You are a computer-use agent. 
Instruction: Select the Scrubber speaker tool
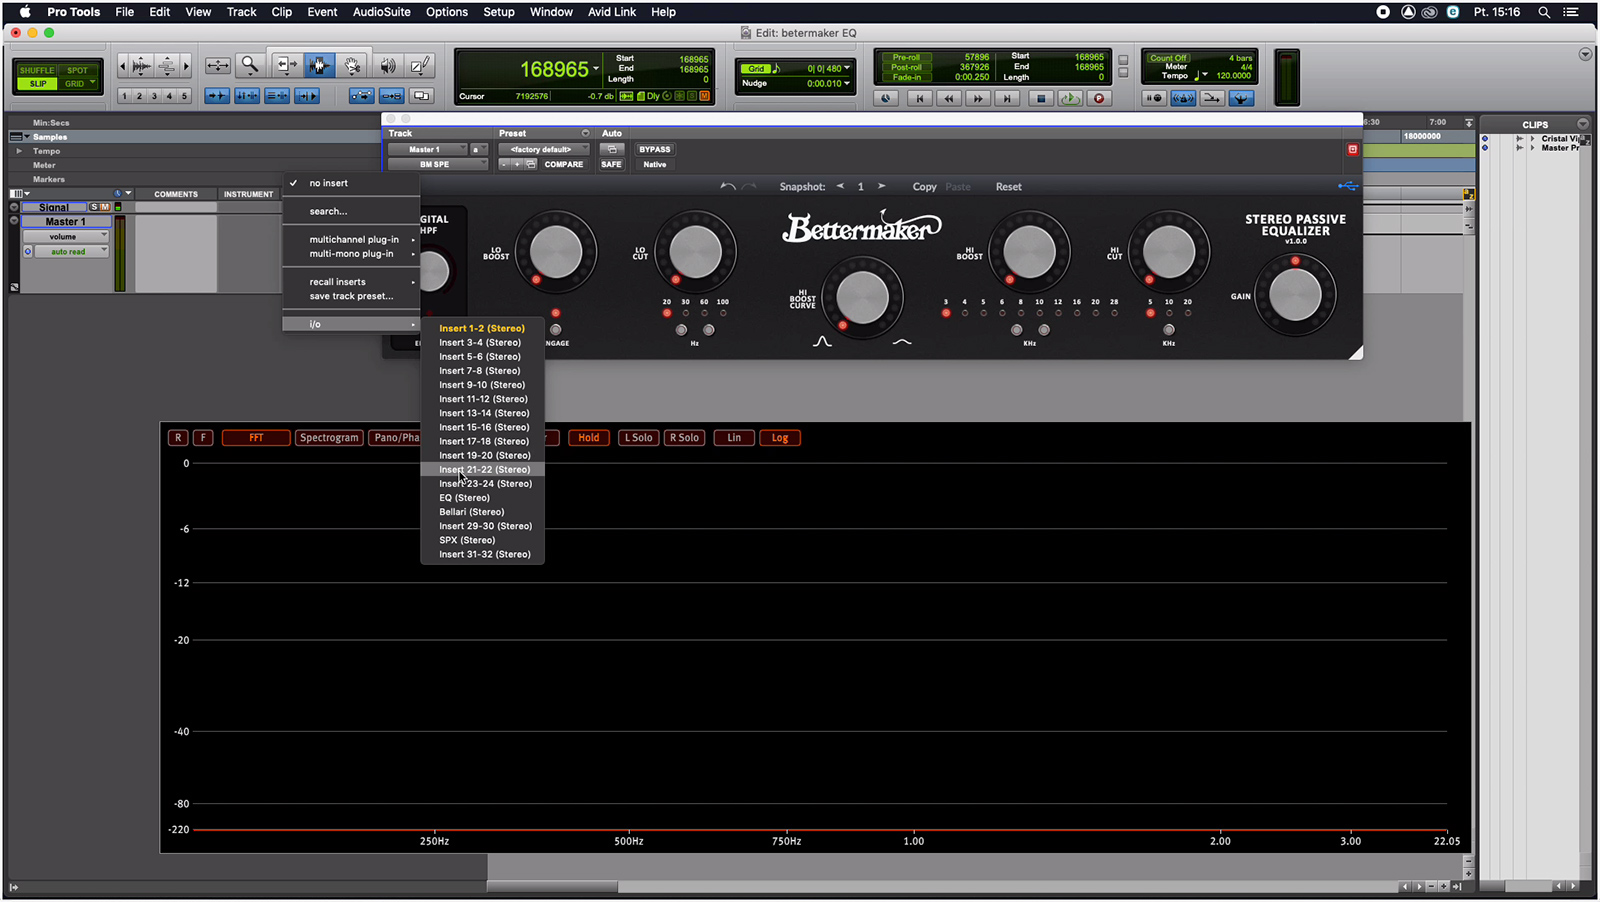(388, 66)
